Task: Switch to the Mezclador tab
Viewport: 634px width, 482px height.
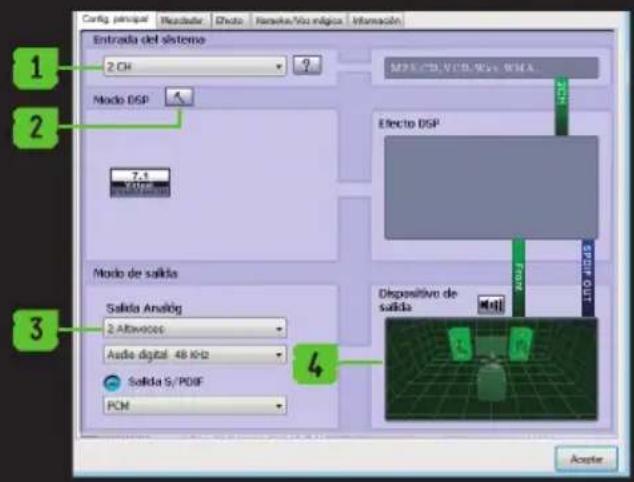Action: [x=182, y=20]
